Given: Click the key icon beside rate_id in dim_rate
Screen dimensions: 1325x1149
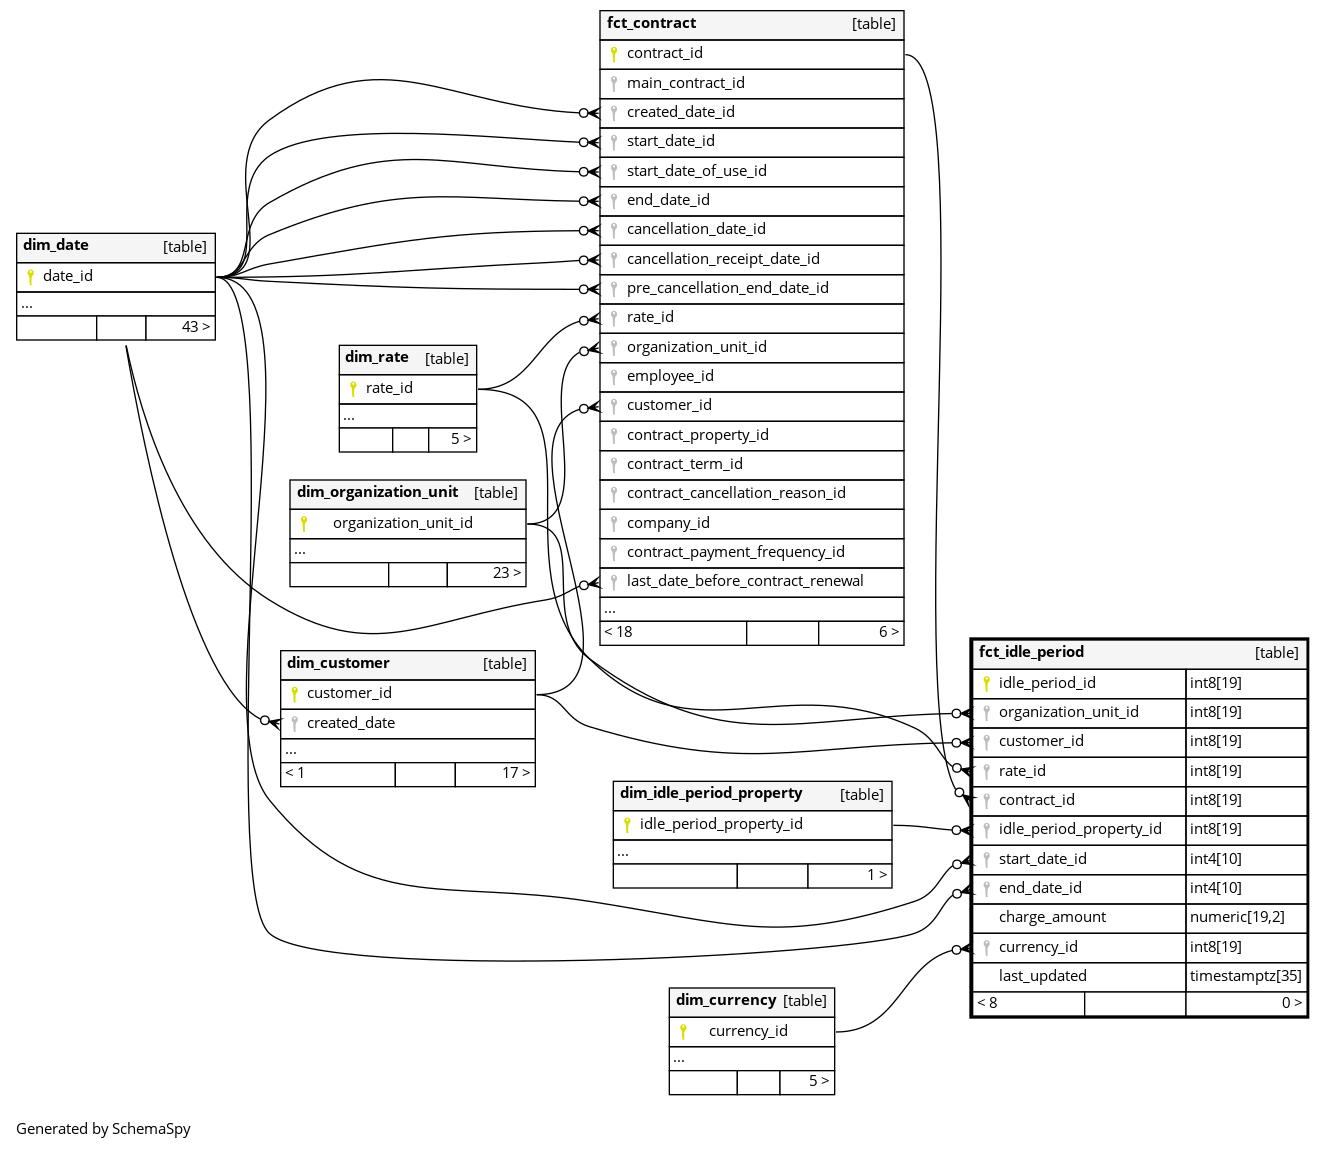Looking at the screenshot, I should [353, 389].
